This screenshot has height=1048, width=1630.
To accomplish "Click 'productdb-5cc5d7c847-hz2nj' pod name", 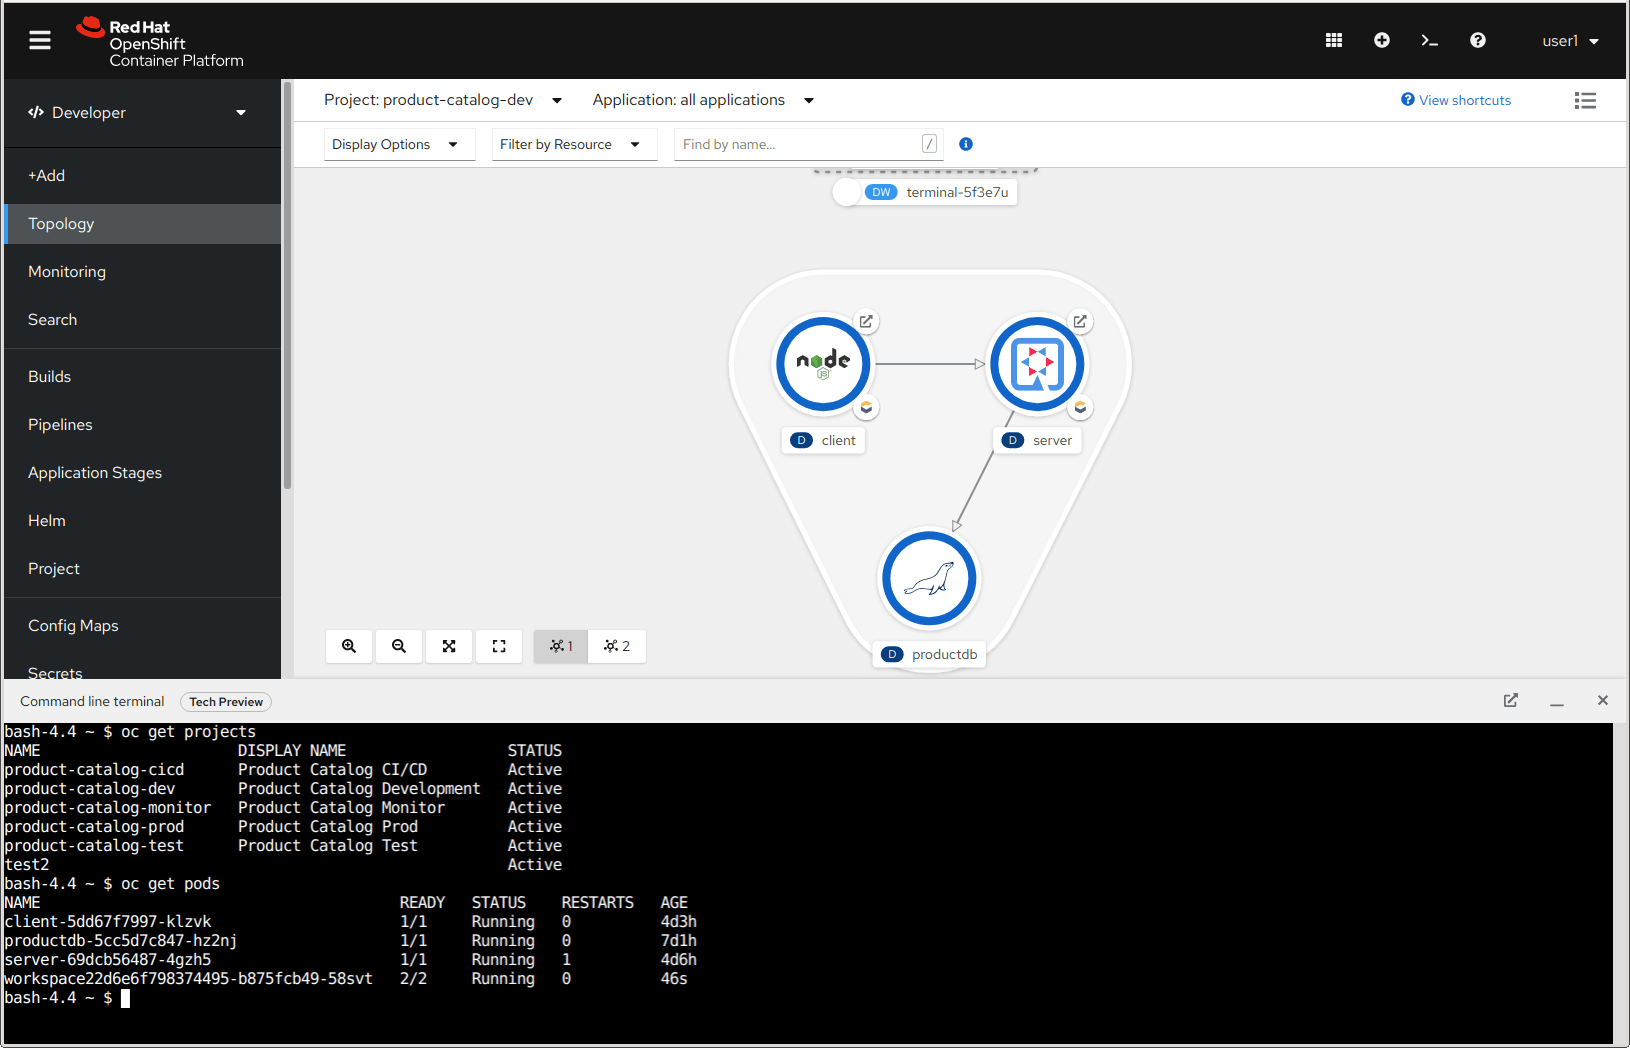I will (x=121, y=941).
